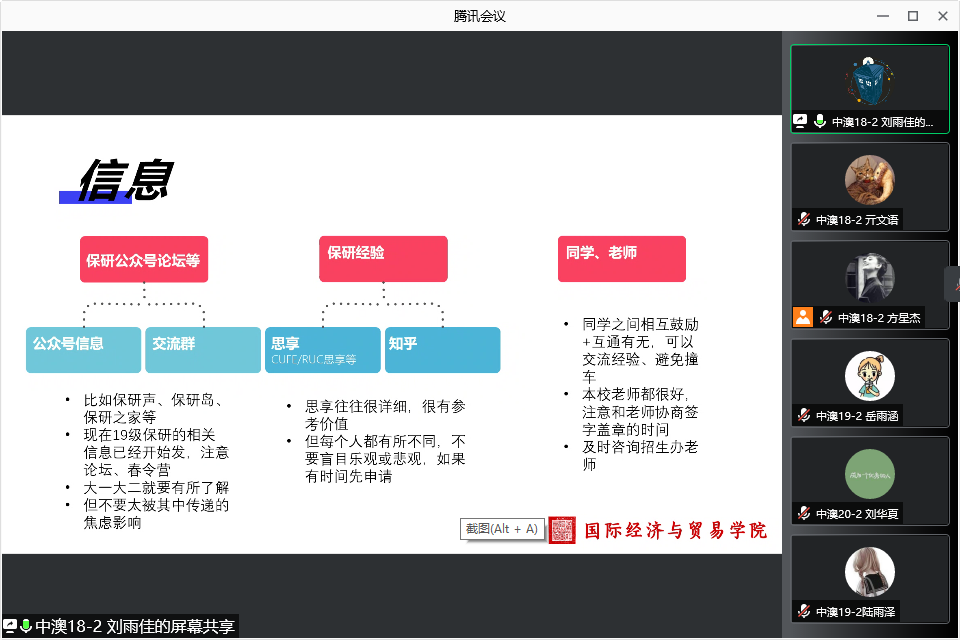Click the 保研经验 red box on slide
This screenshot has width=960, height=640.
pyautogui.click(x=383, y=258)
